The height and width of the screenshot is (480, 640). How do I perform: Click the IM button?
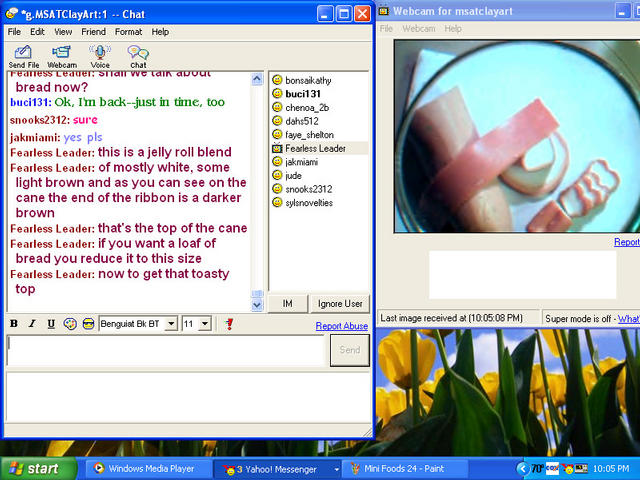click(x=287, y=304)
